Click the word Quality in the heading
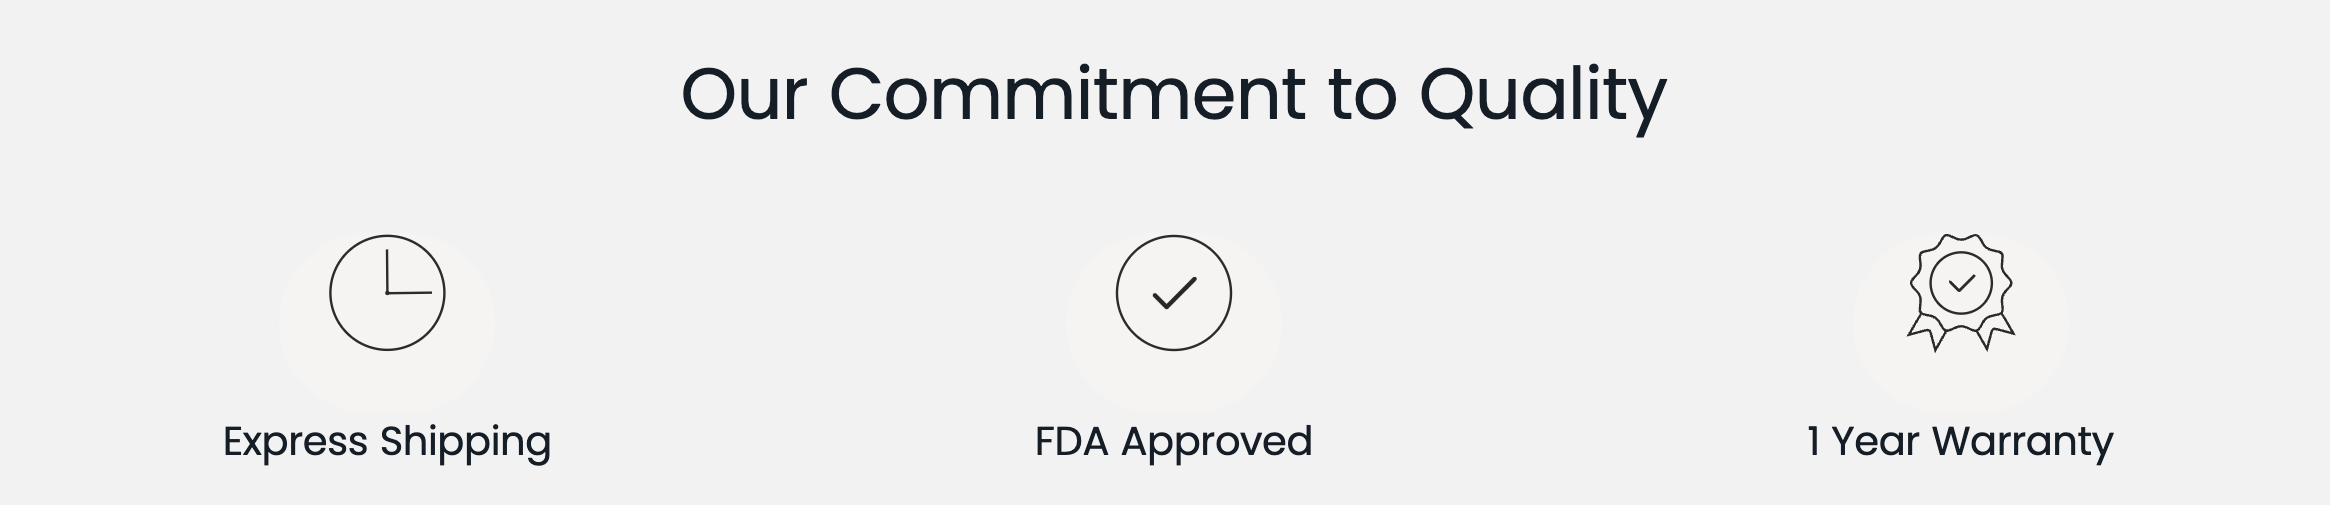2330x505 pixels. (1543, 98)
